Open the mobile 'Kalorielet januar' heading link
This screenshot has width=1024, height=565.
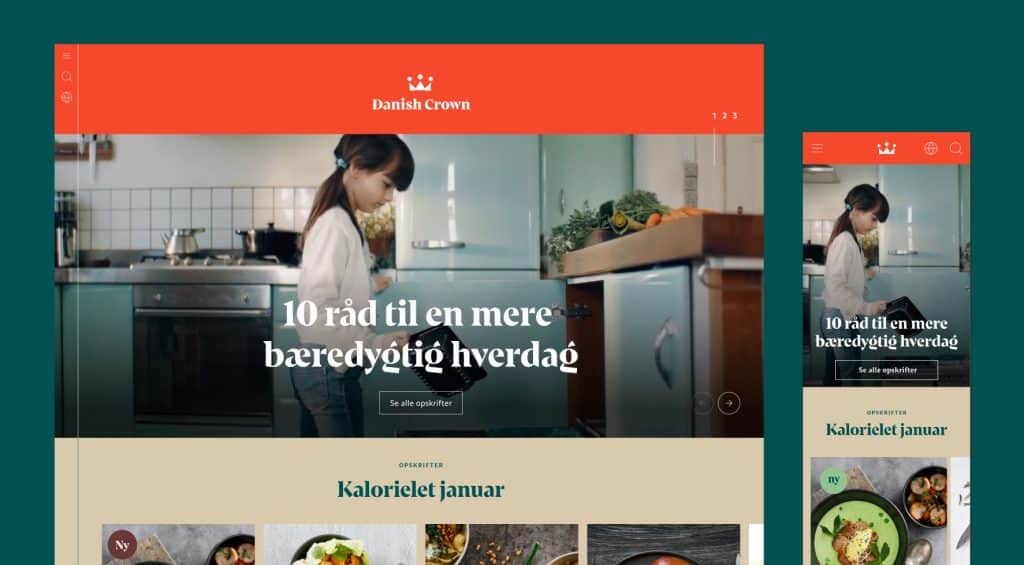tap(886, 429)
